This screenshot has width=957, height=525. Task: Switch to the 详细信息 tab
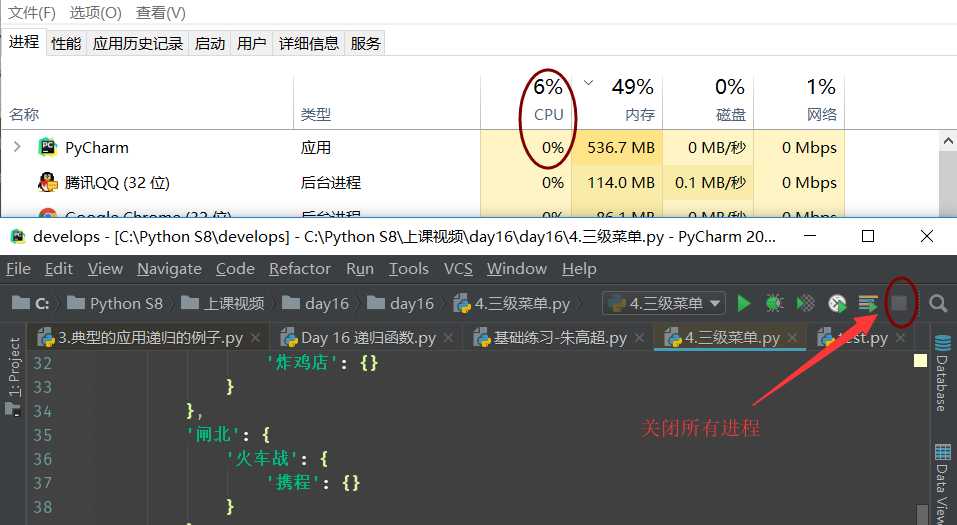309,43
